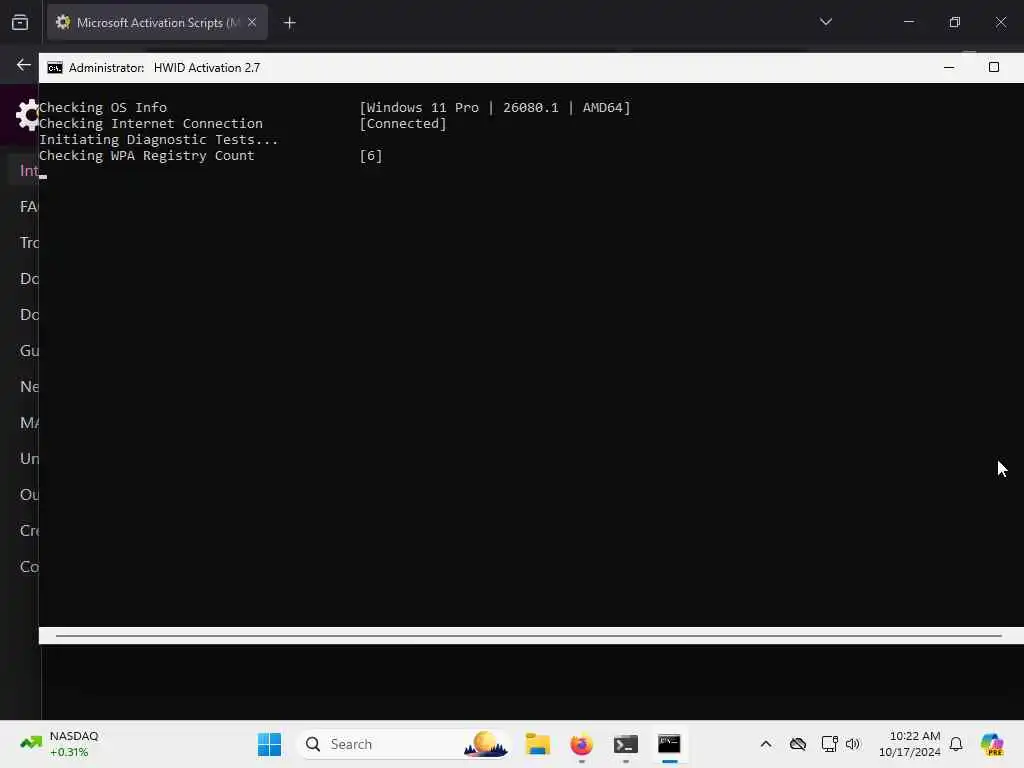This screenshot has height=768, width=1024.
Task: Expand the tab list chevron
Action: (x=825, y=22)
